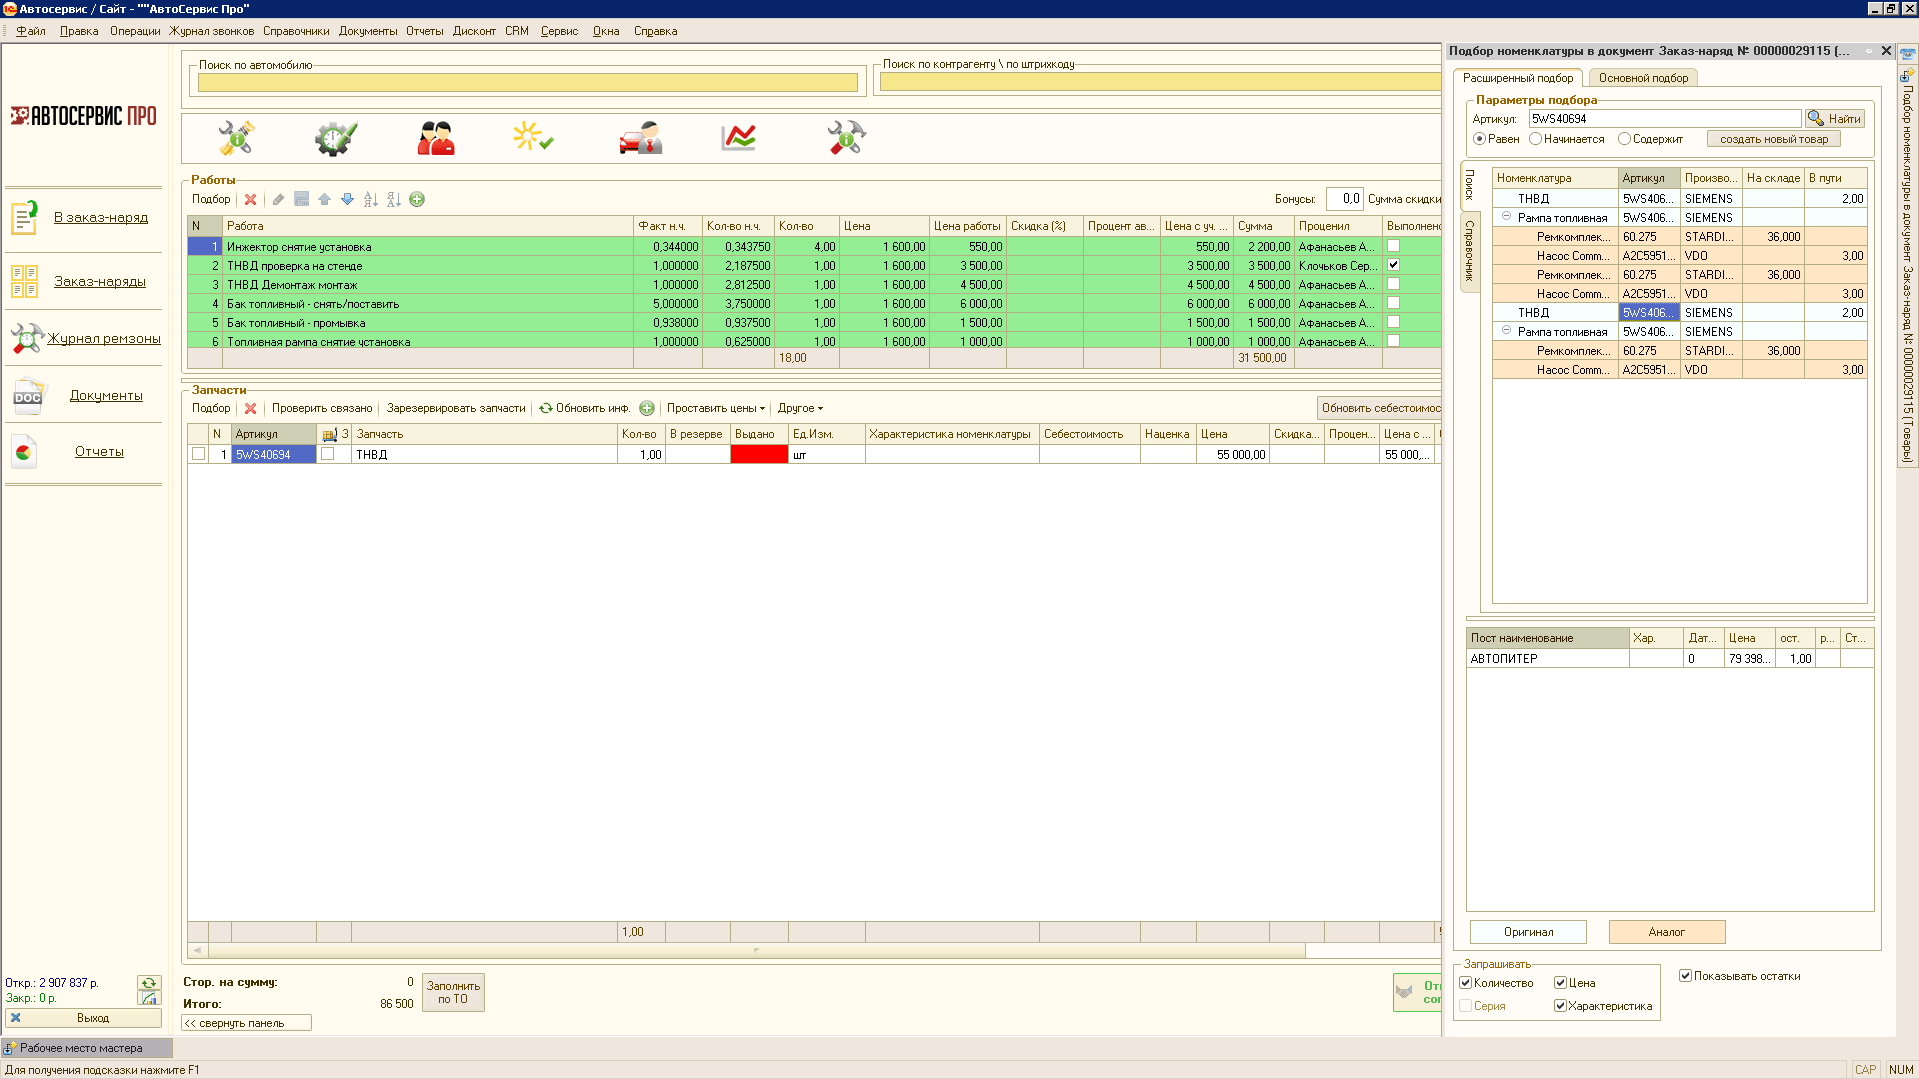This screenshot has width=1919, height=1079.
Task: Collapse the first Рампа топливная tree node
Action: click(1507, 217)
